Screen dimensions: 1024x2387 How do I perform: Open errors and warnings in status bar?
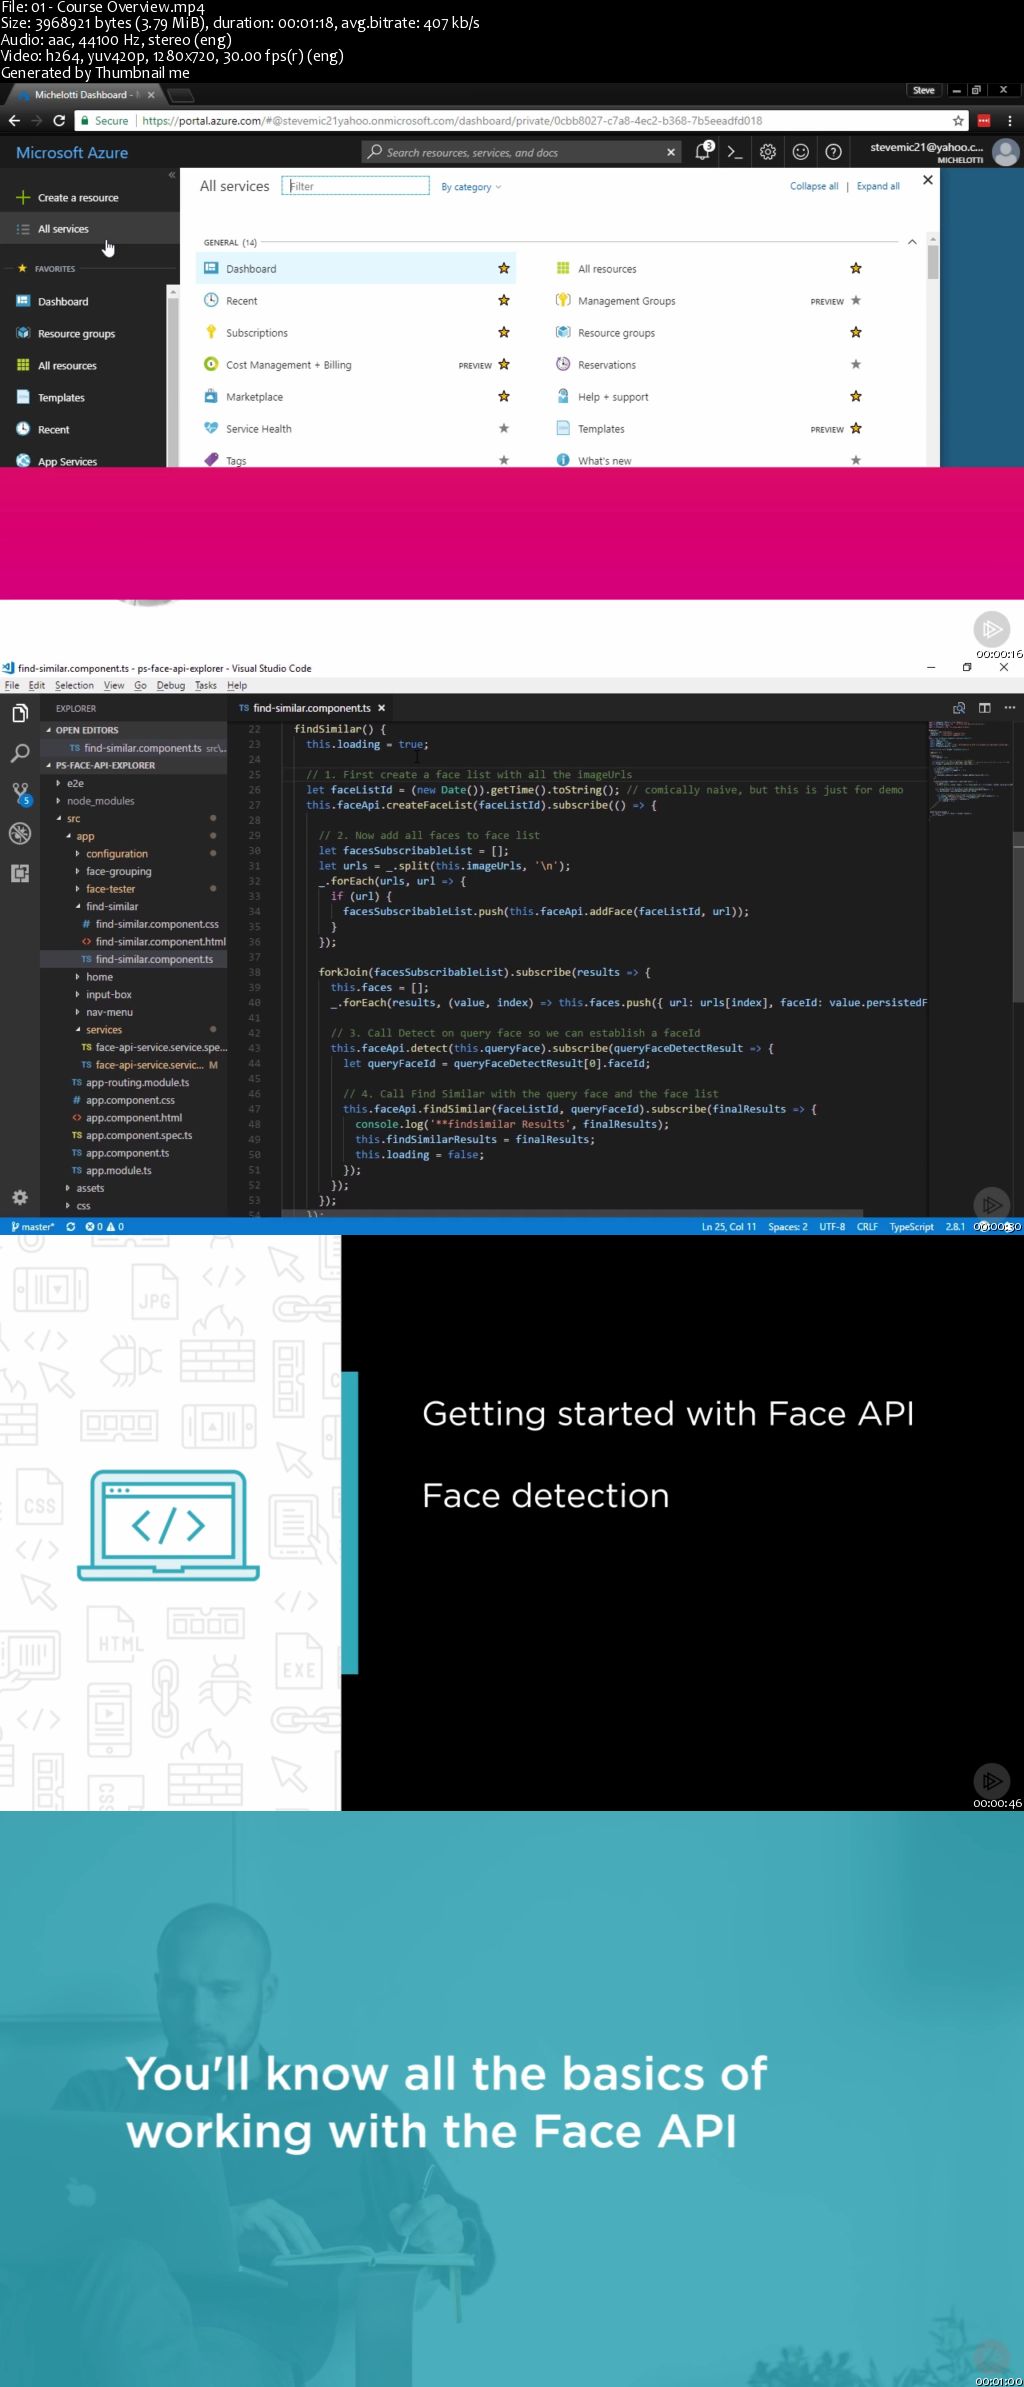105,1226
